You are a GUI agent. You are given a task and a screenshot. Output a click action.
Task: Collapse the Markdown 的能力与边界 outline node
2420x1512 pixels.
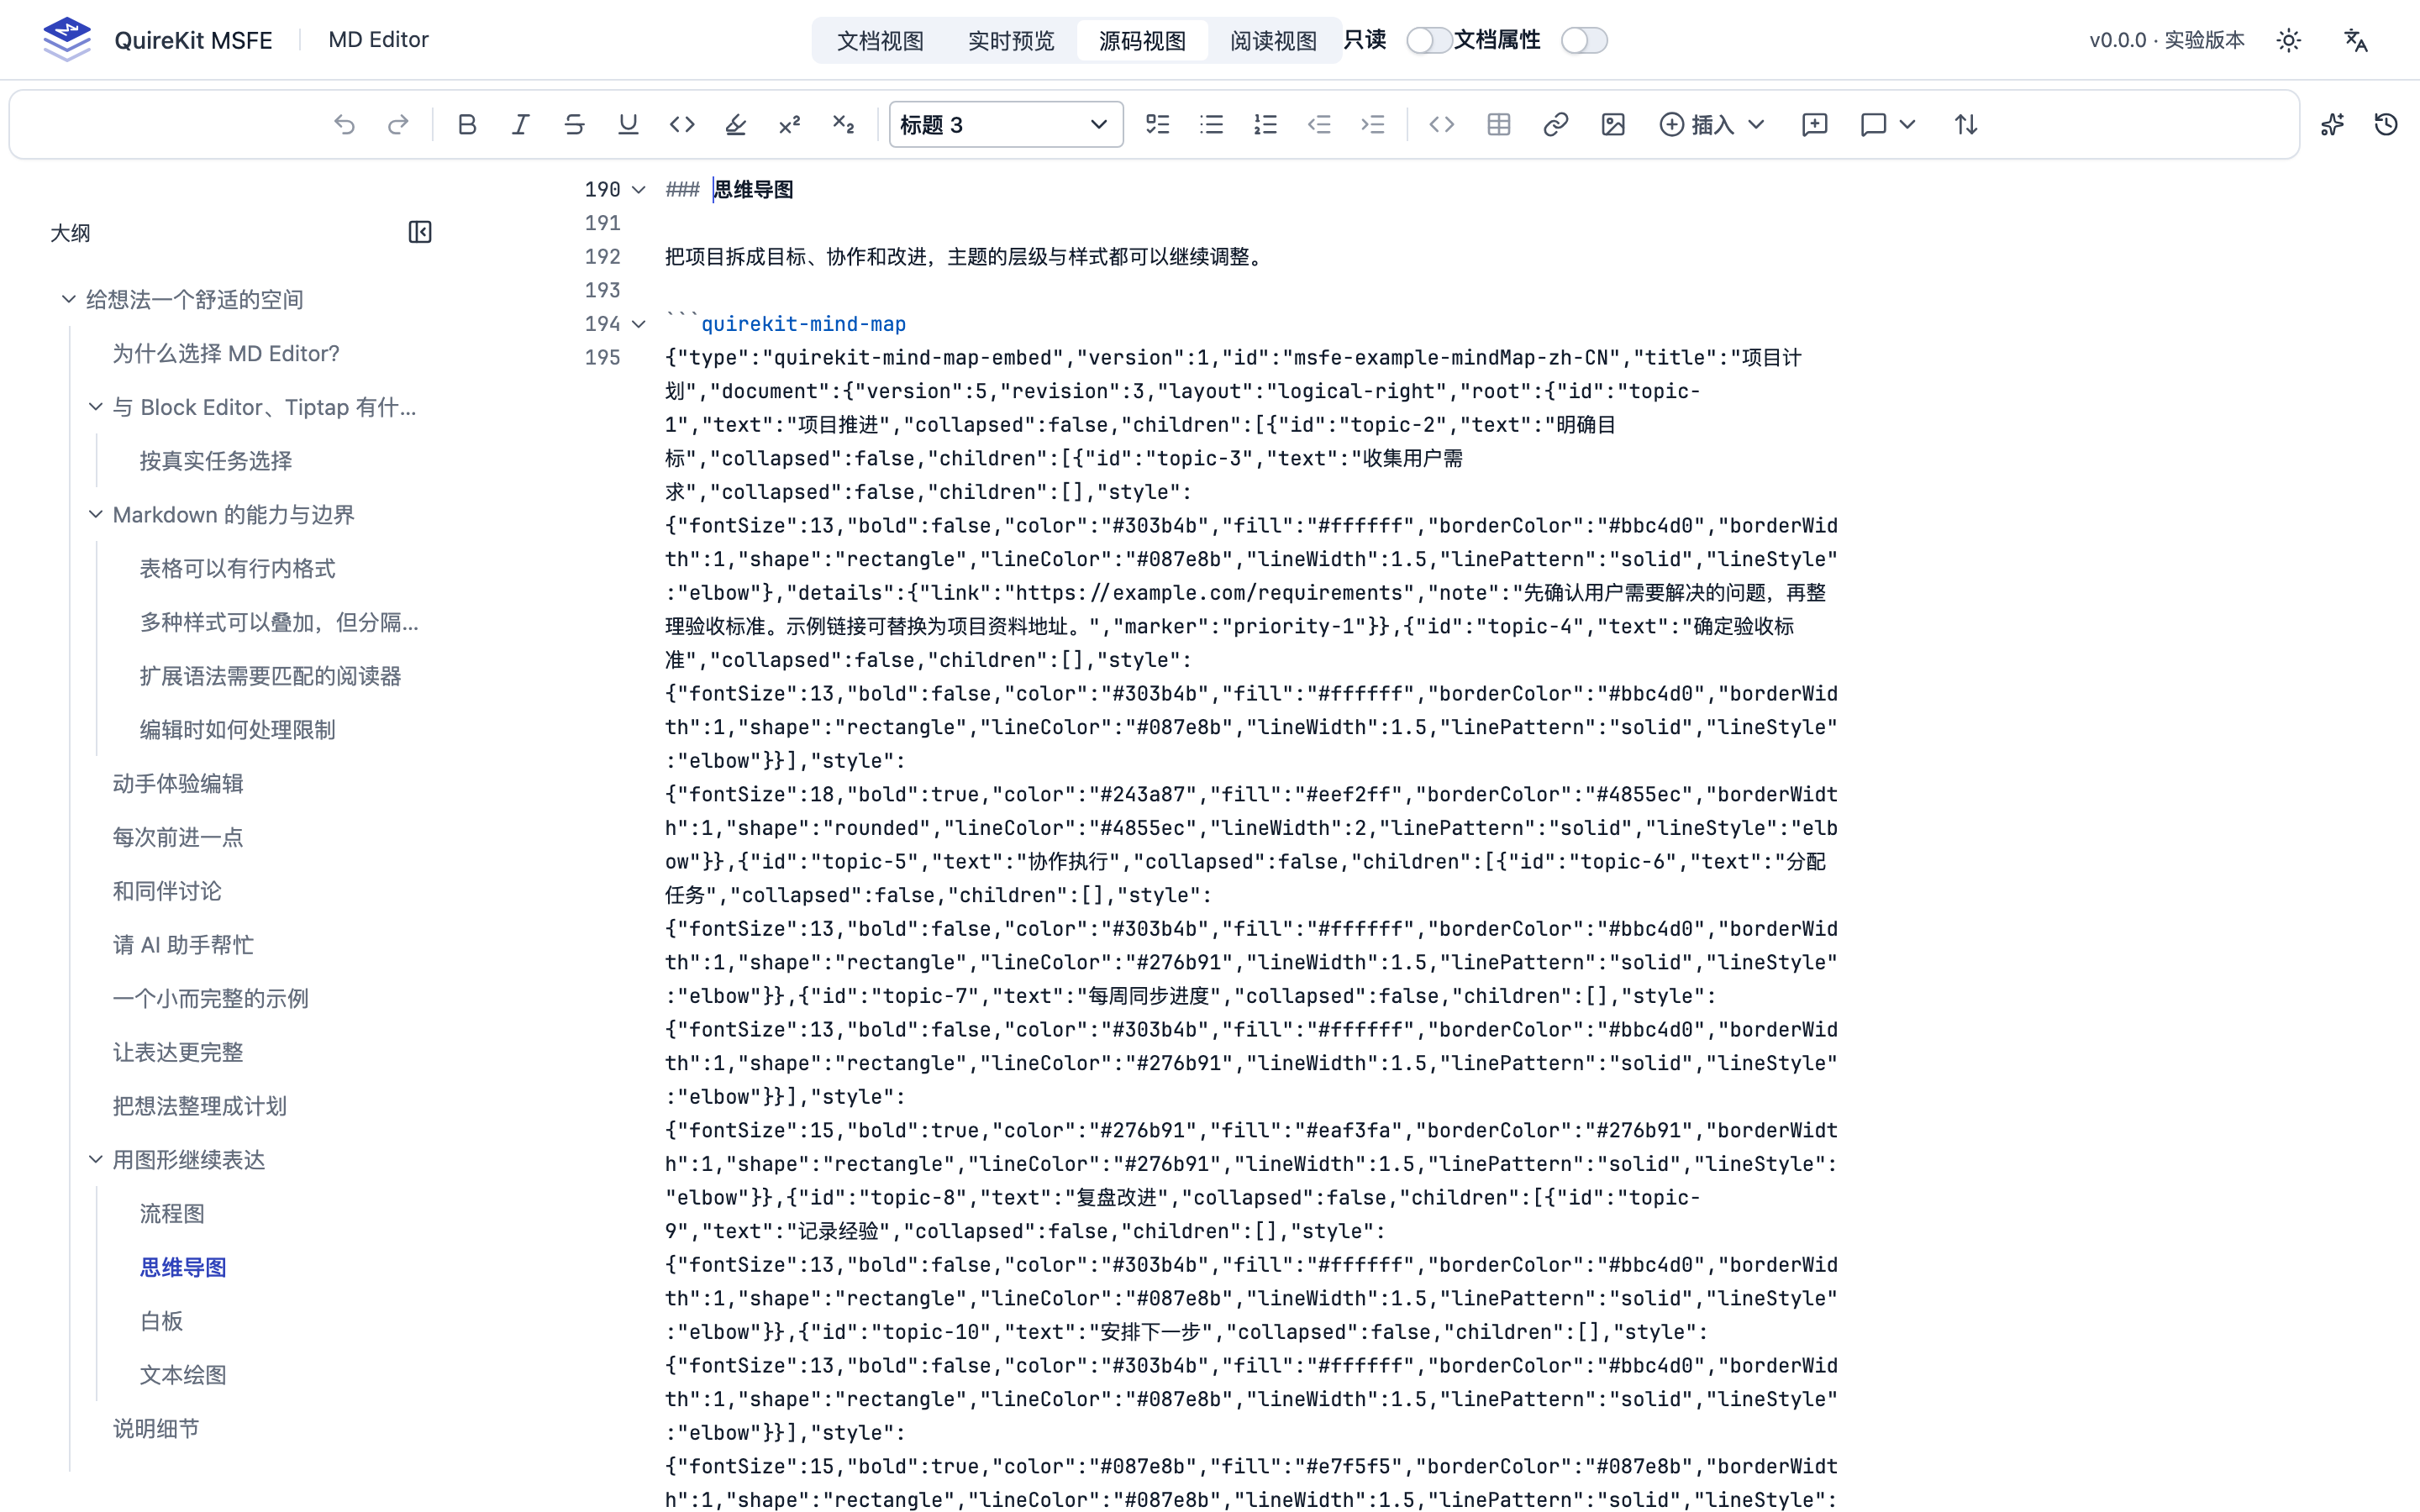pos(96,513)
